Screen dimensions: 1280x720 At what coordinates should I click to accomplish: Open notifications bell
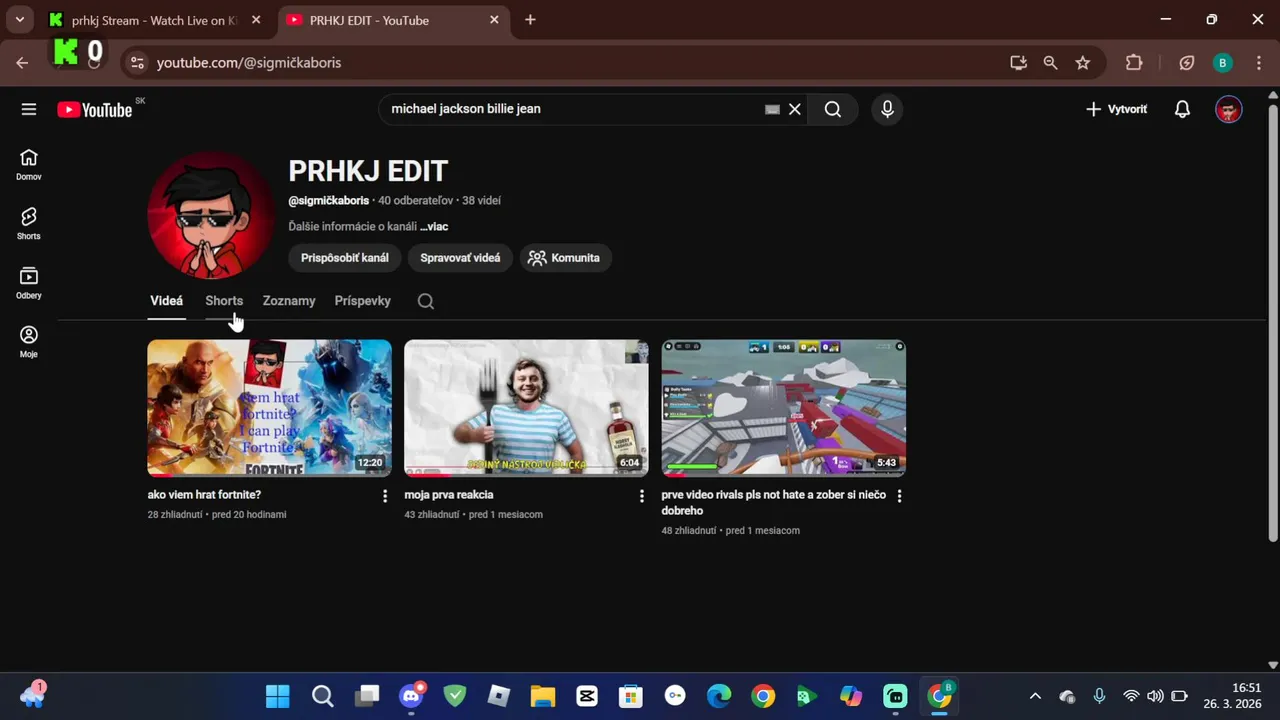(1182, 109)
